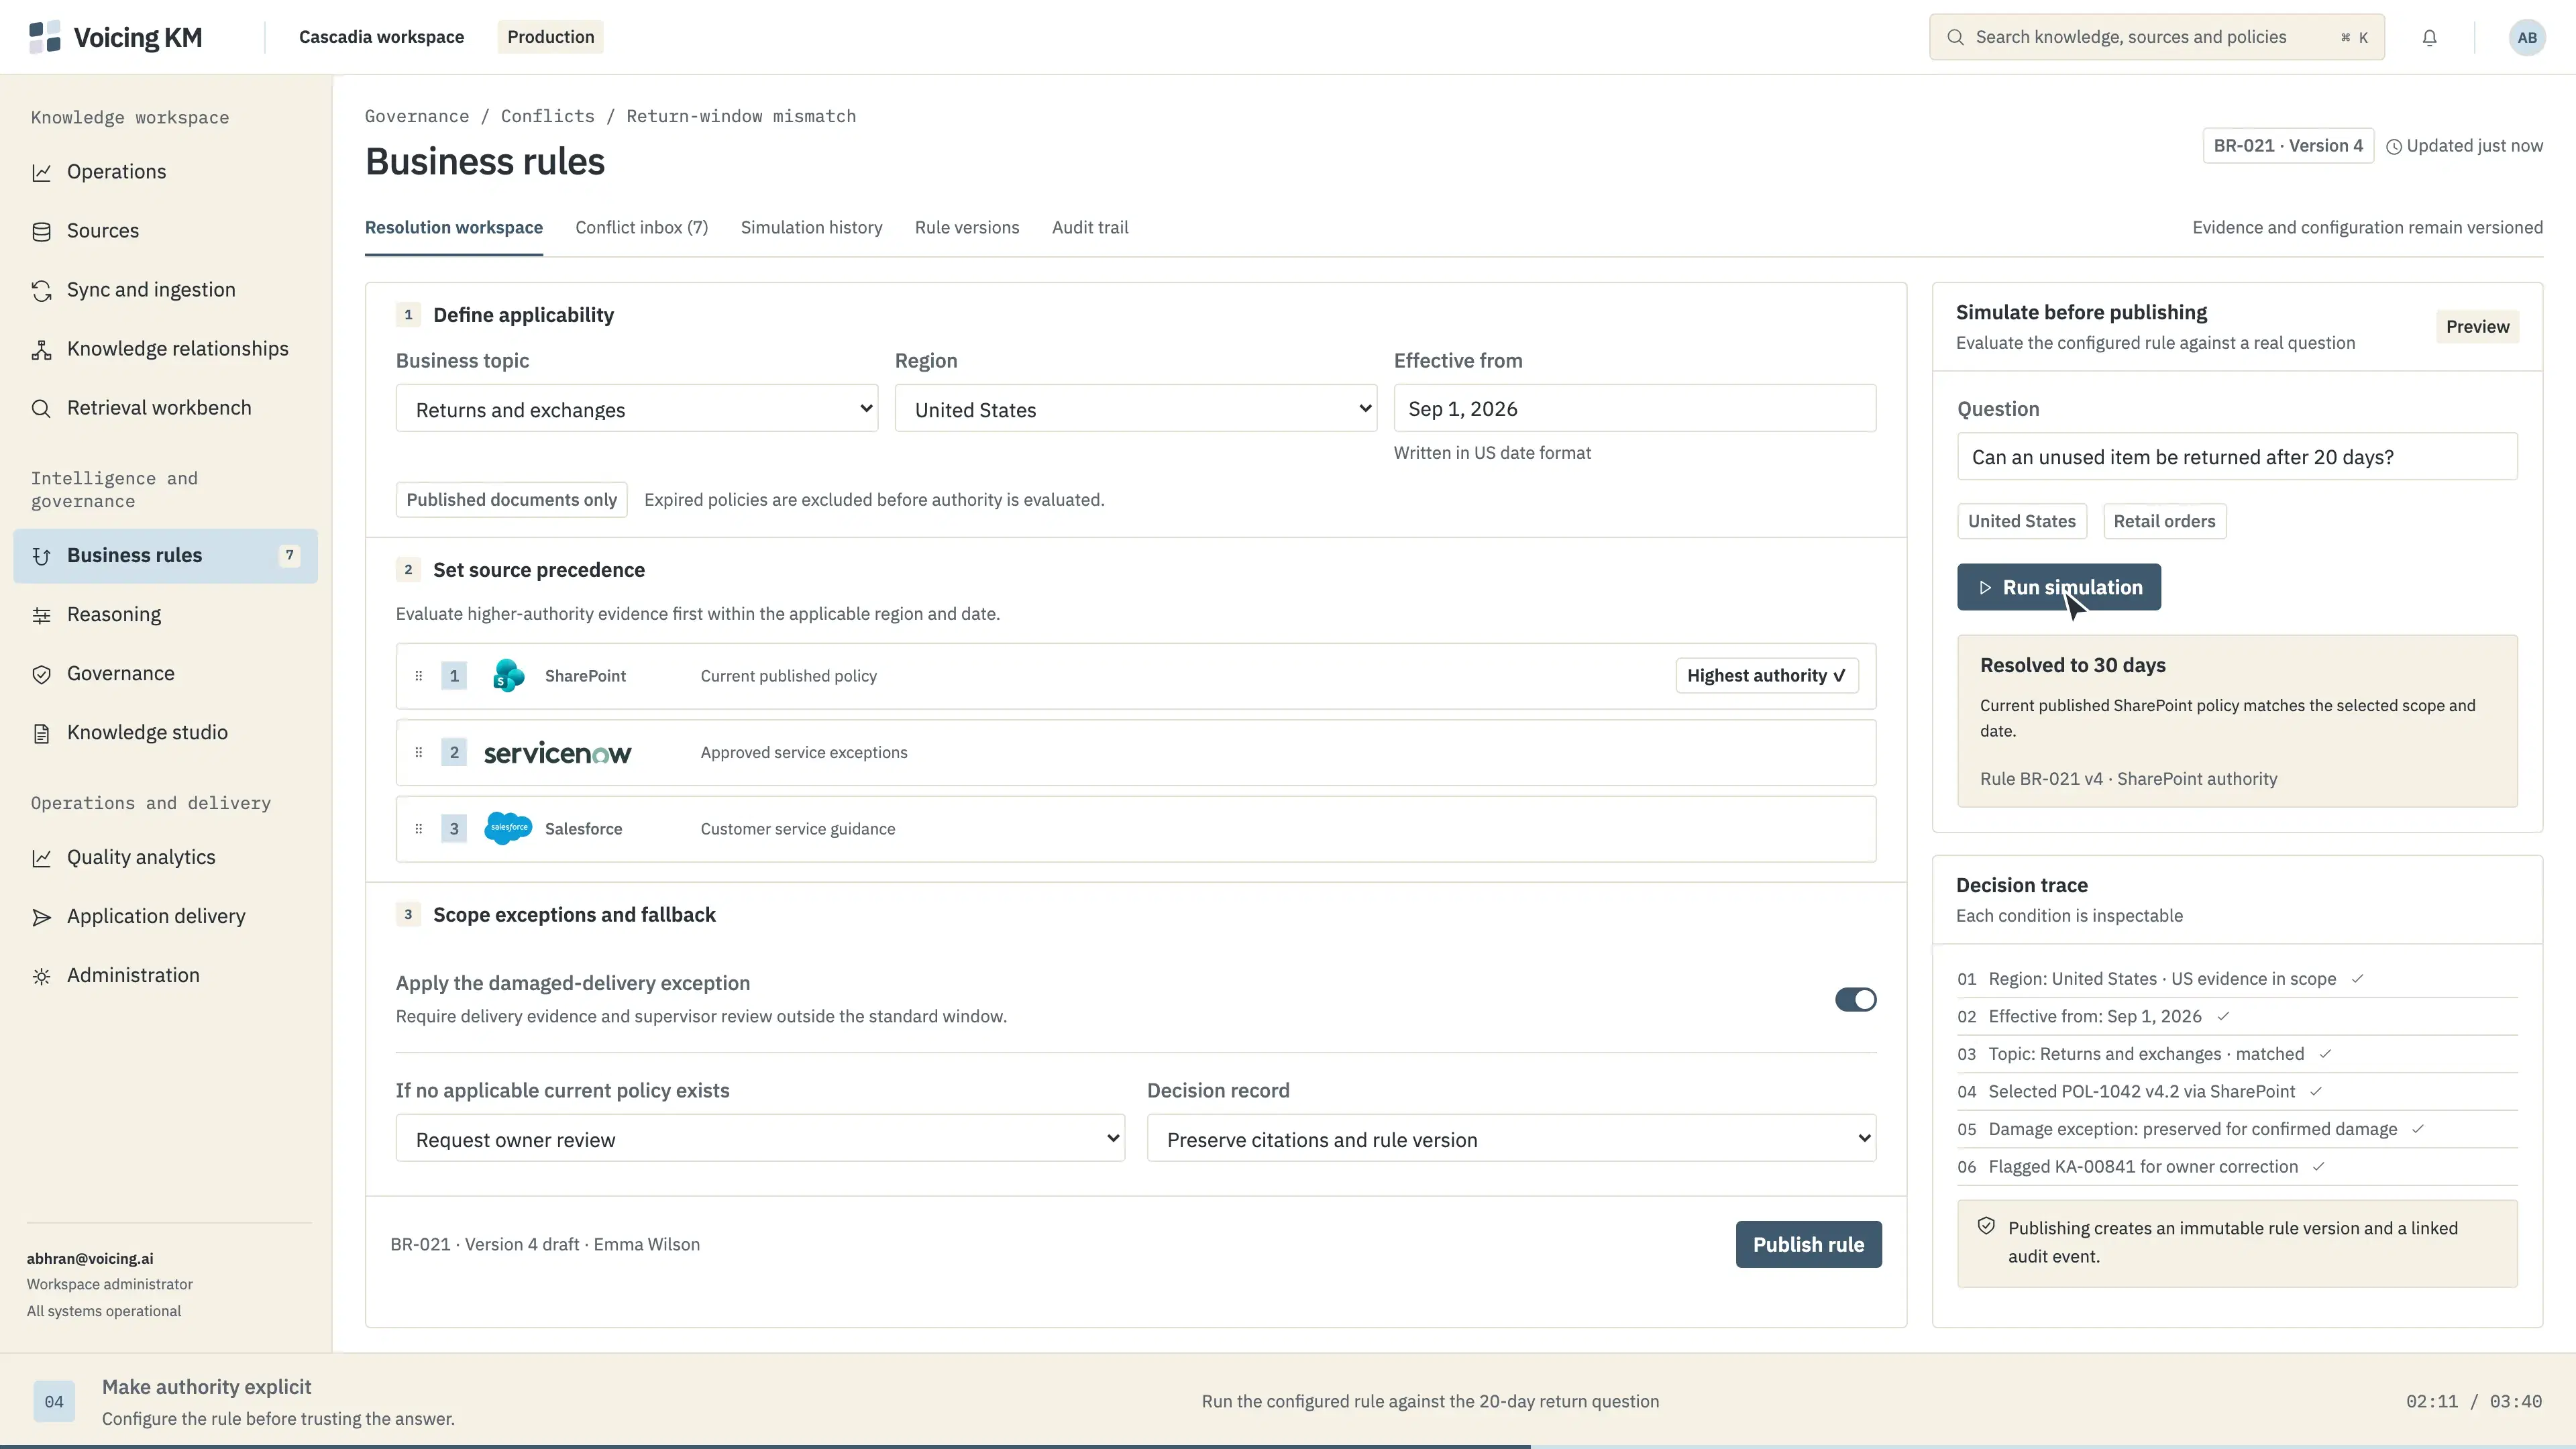The height and width of the screenshot is (1449, 2576).
Task: Toggle the United States scope chip
Action: click(2021, 521)
